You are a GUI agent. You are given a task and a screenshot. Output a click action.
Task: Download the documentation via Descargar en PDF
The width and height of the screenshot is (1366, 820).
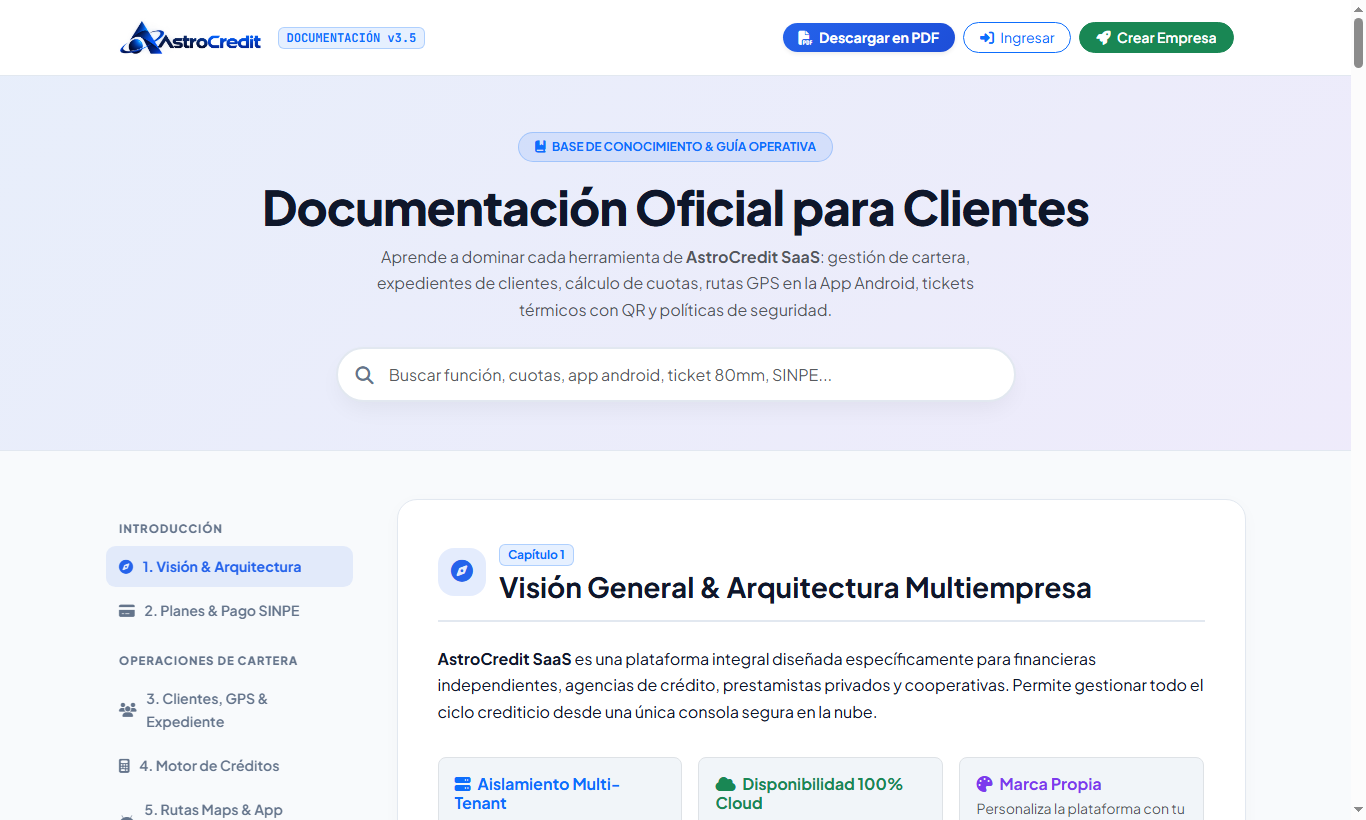[869, 38]
